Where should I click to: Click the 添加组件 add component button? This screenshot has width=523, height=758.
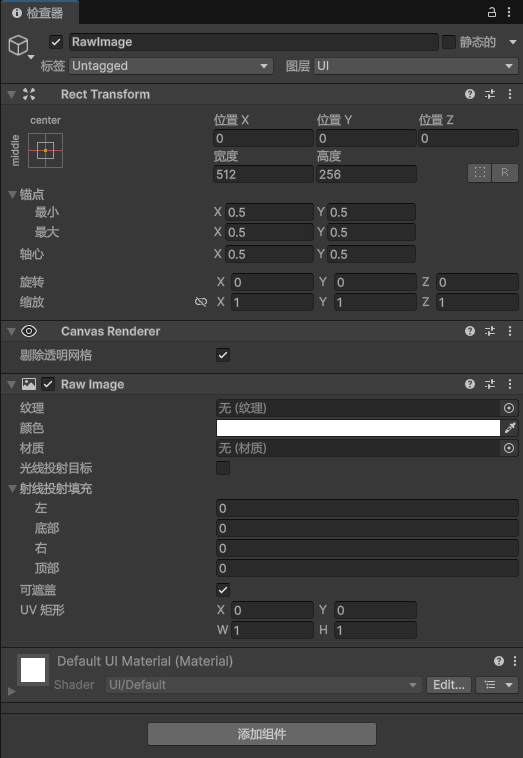[x=262, y=734]
